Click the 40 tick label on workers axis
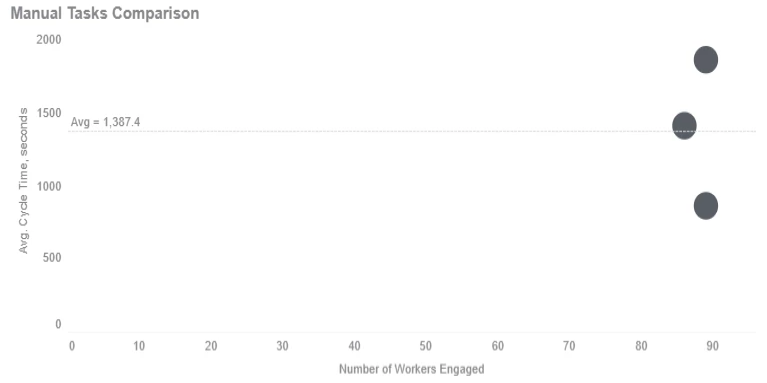767x383 pixels. click(x=354, y=346)
